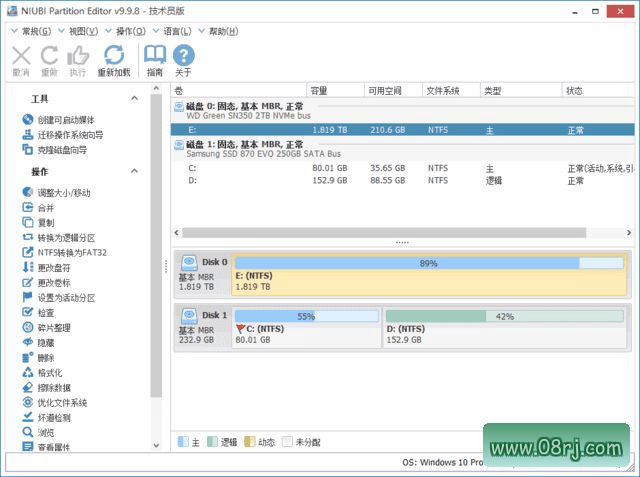
Task: Select 擦除数据 (Wipe data) operation
Action: pos(46,387)
